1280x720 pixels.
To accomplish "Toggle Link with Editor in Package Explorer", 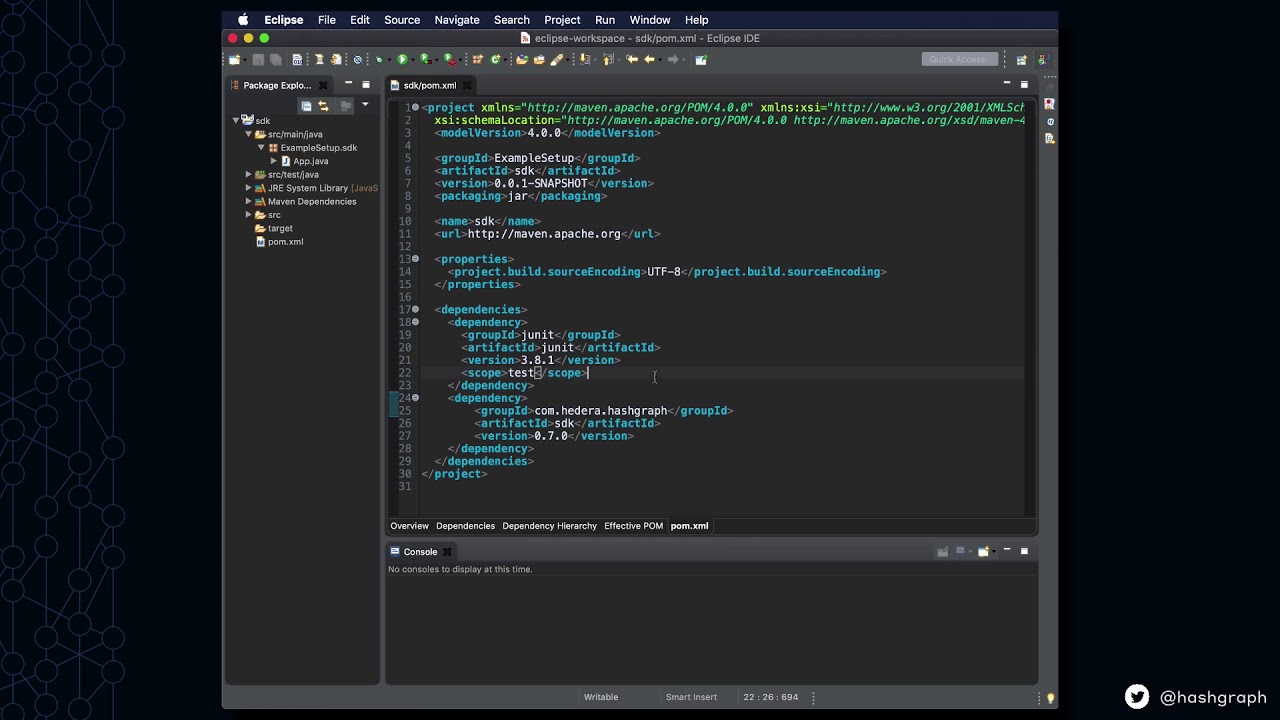I will point(323,105).
